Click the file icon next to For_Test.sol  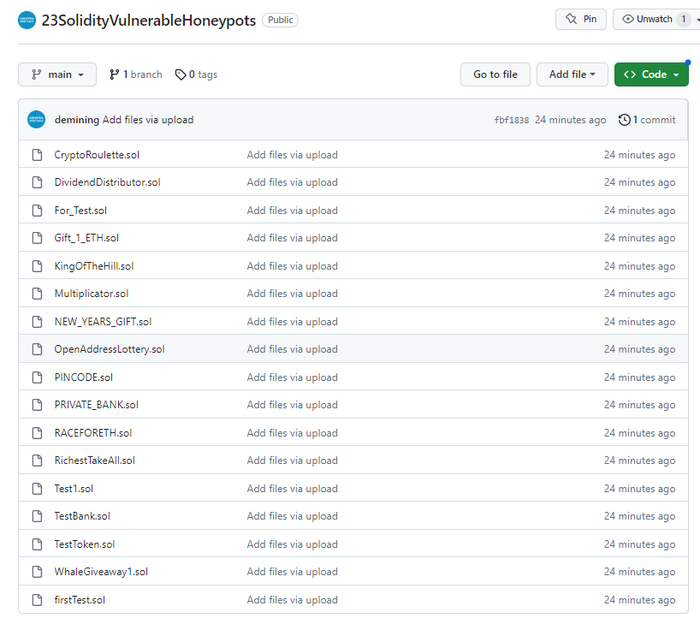[x=37, y=210]
